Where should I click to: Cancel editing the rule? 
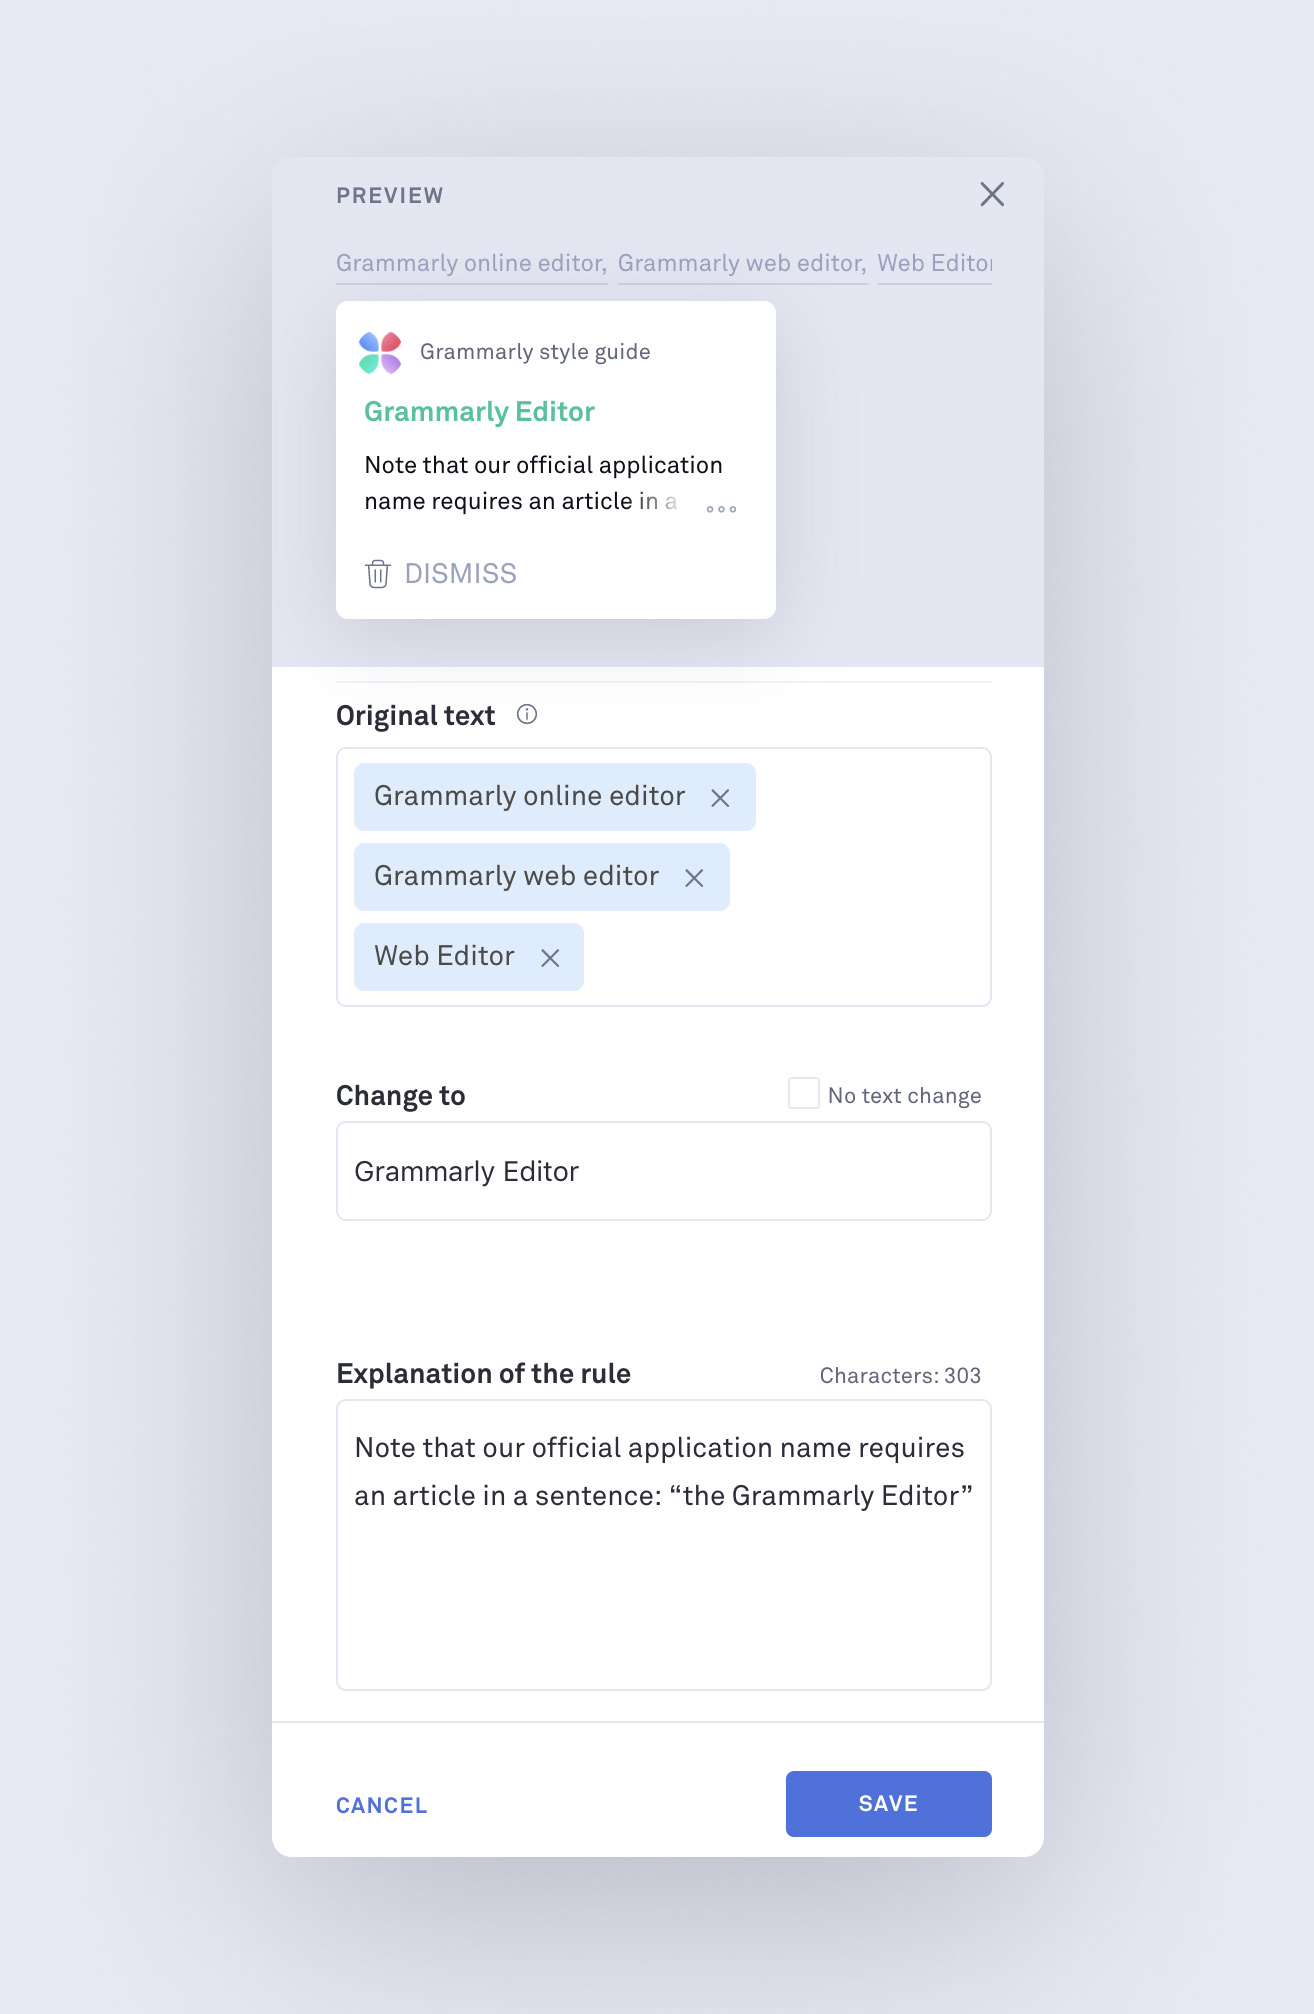381,1805
